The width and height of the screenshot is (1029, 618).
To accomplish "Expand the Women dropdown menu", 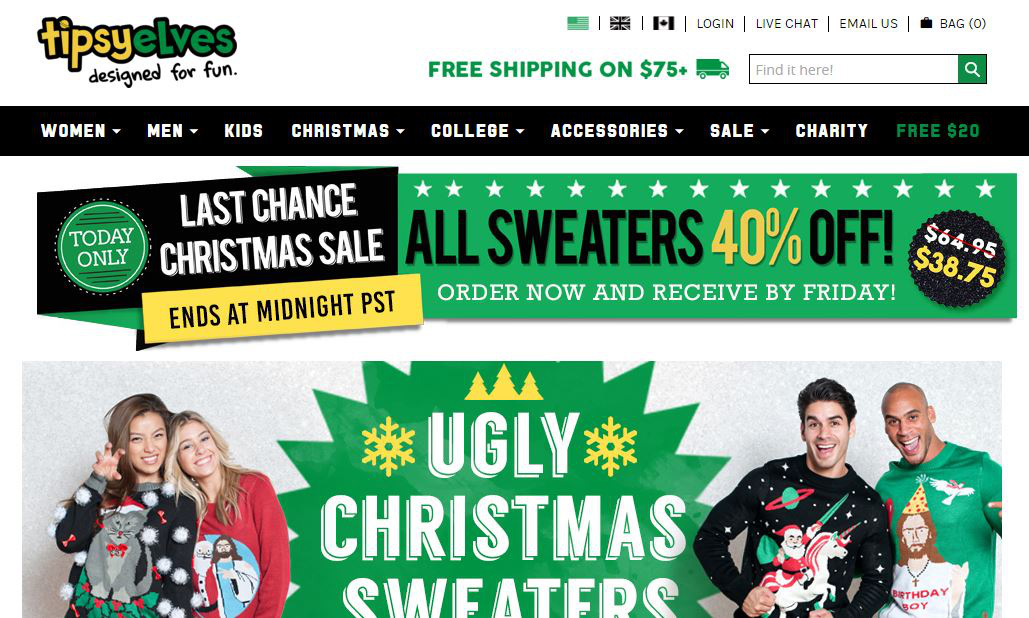I will pyautogui.click(x=81, y=131).
